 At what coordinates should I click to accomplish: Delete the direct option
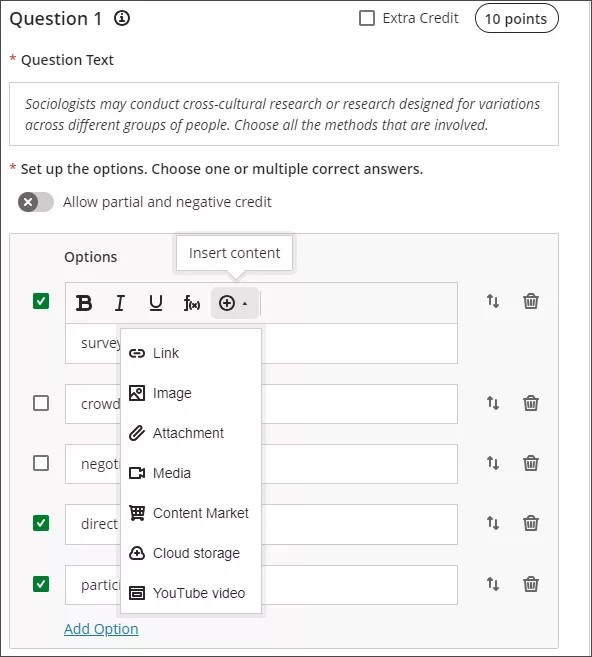(x=530, y=523)
